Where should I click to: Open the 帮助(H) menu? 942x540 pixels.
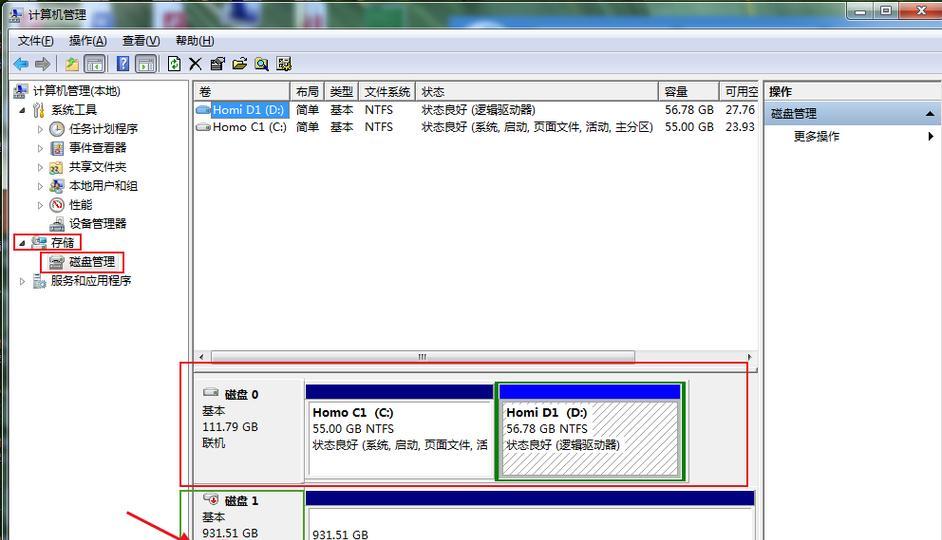click(195, 41)
